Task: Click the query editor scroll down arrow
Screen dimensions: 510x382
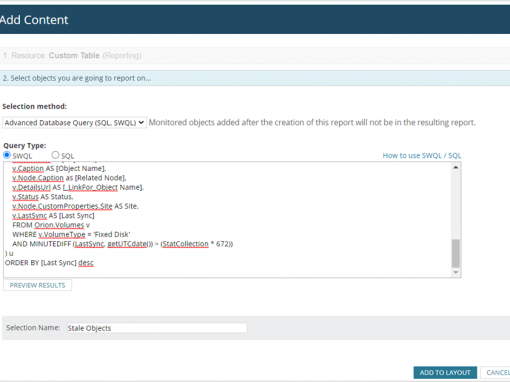Action: [x=456, y=272]
